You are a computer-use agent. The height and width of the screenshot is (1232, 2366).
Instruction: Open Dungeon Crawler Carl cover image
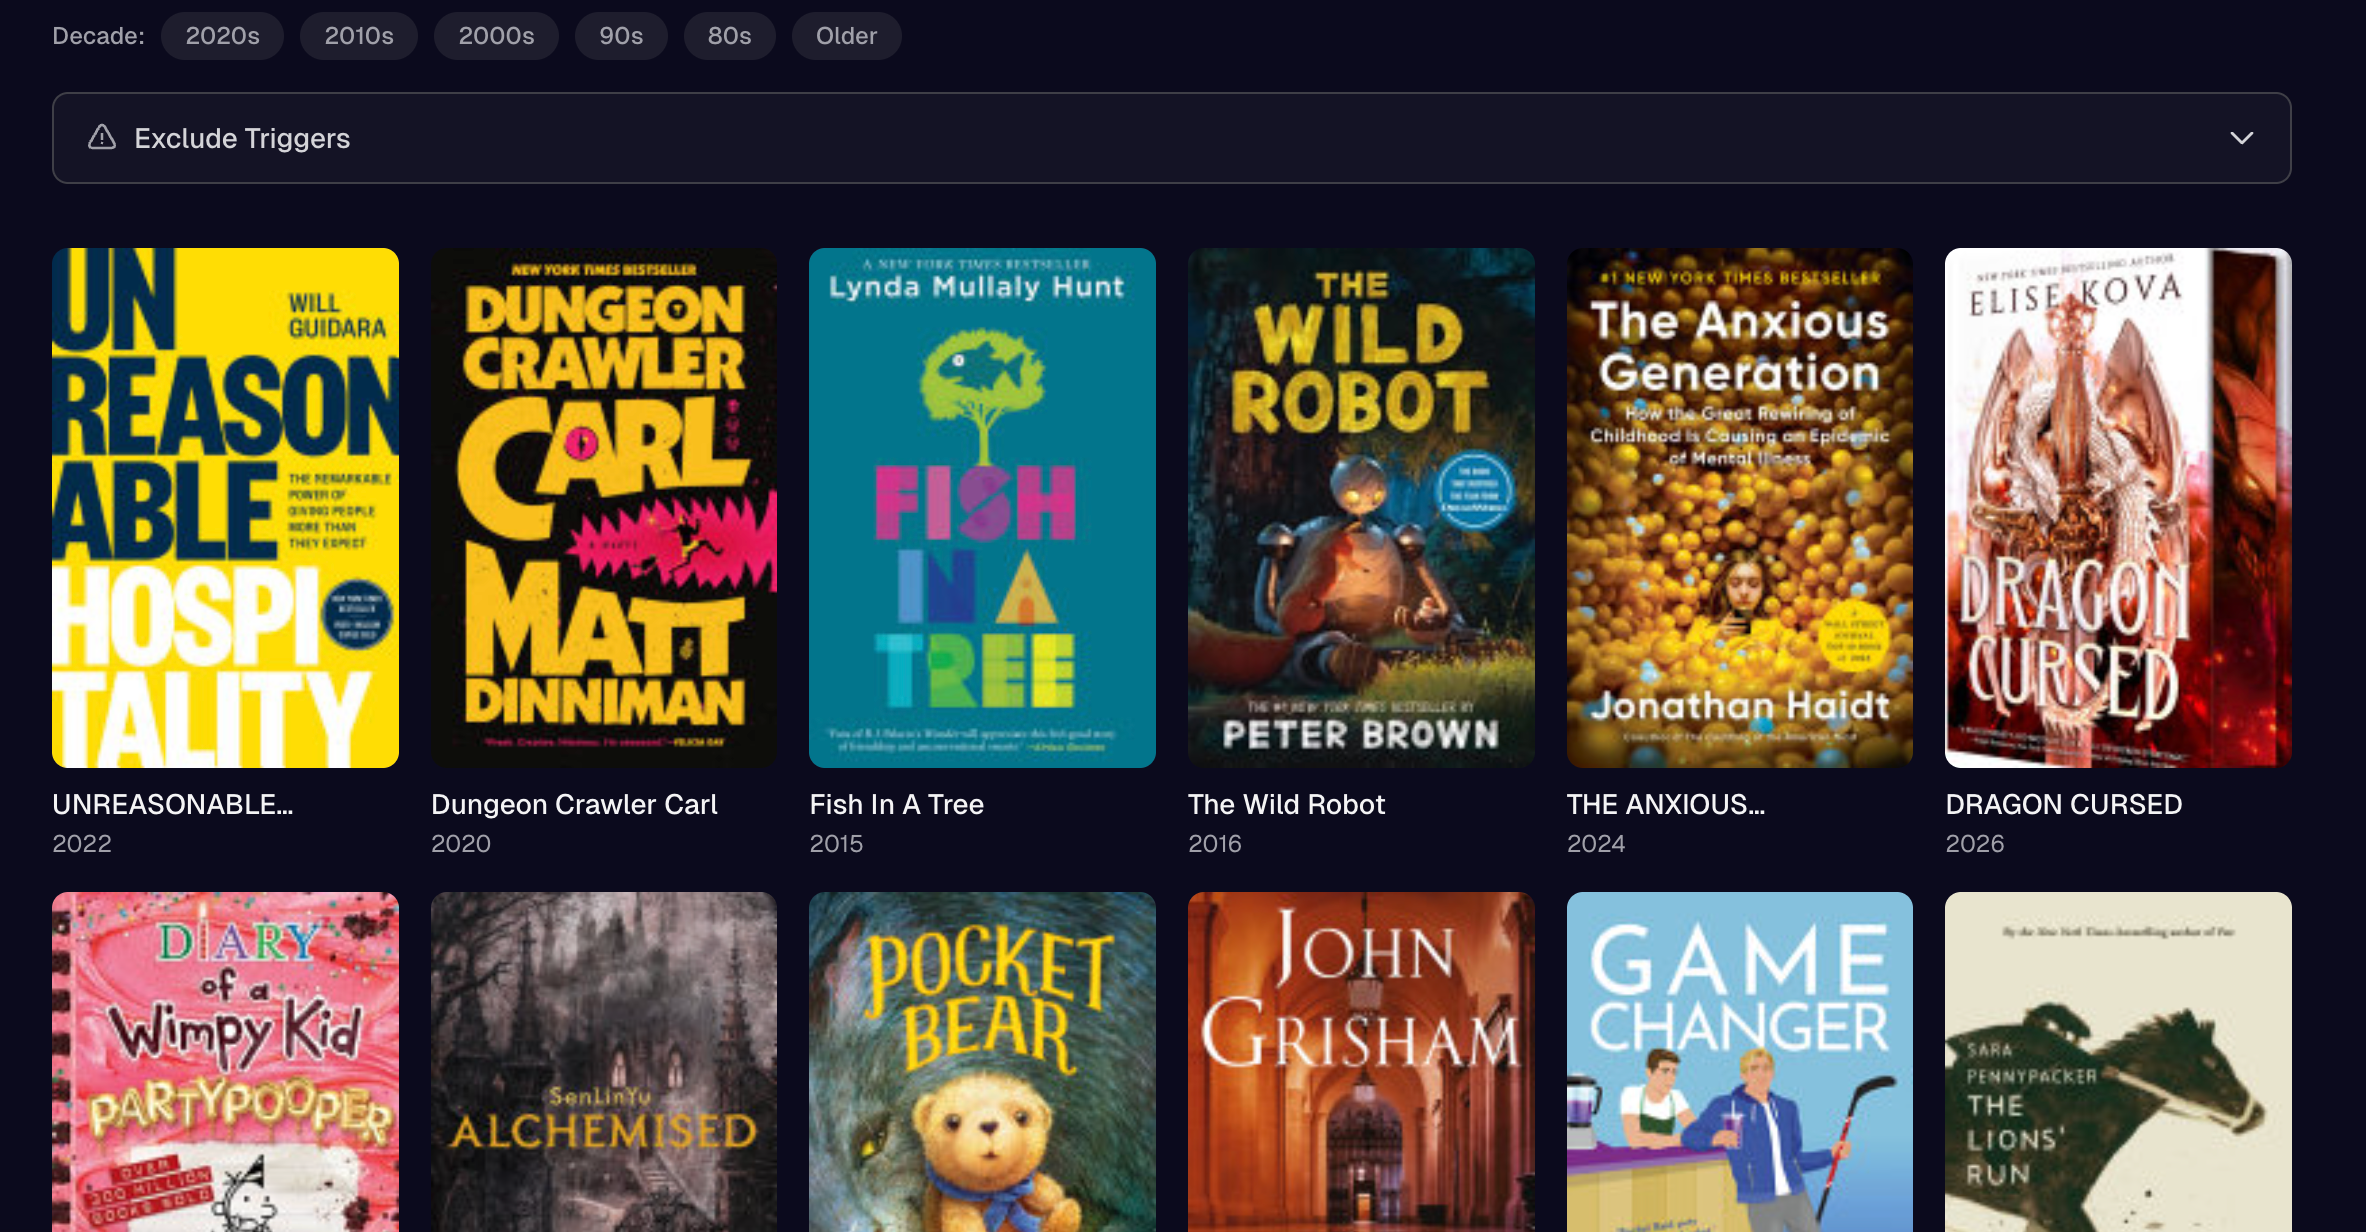click(x=604, y=507)
